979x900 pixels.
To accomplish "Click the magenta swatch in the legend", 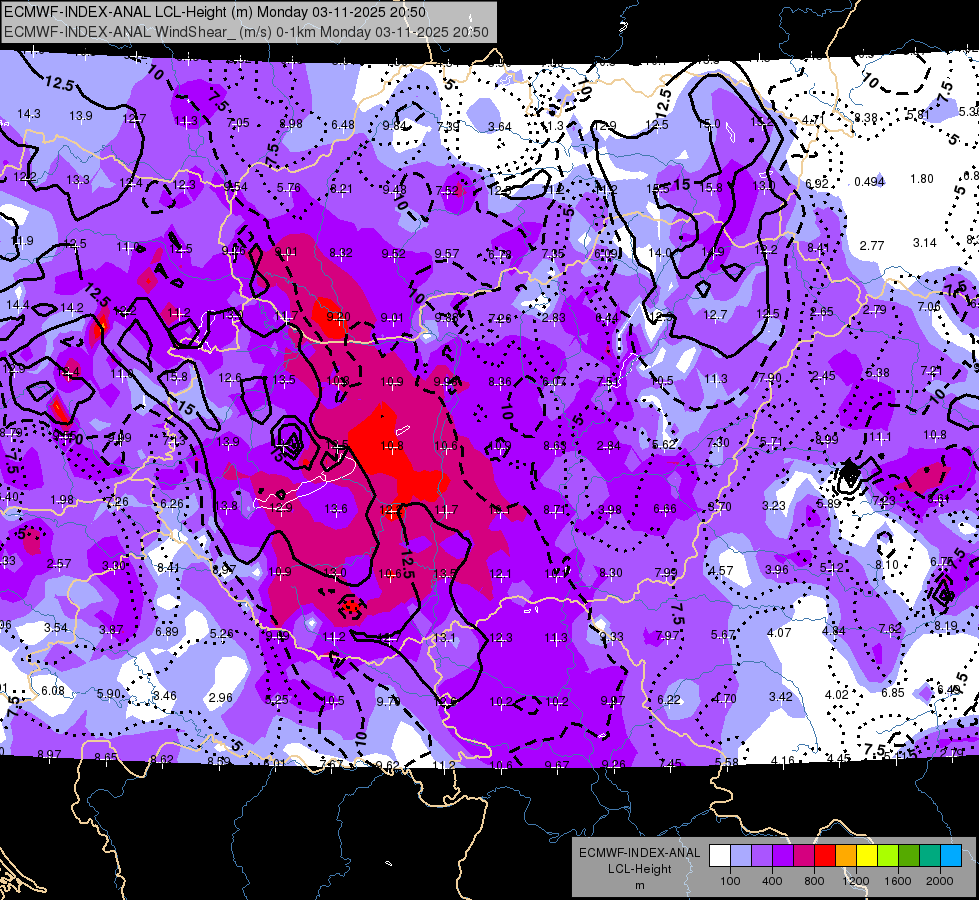I will pos(804,856).
